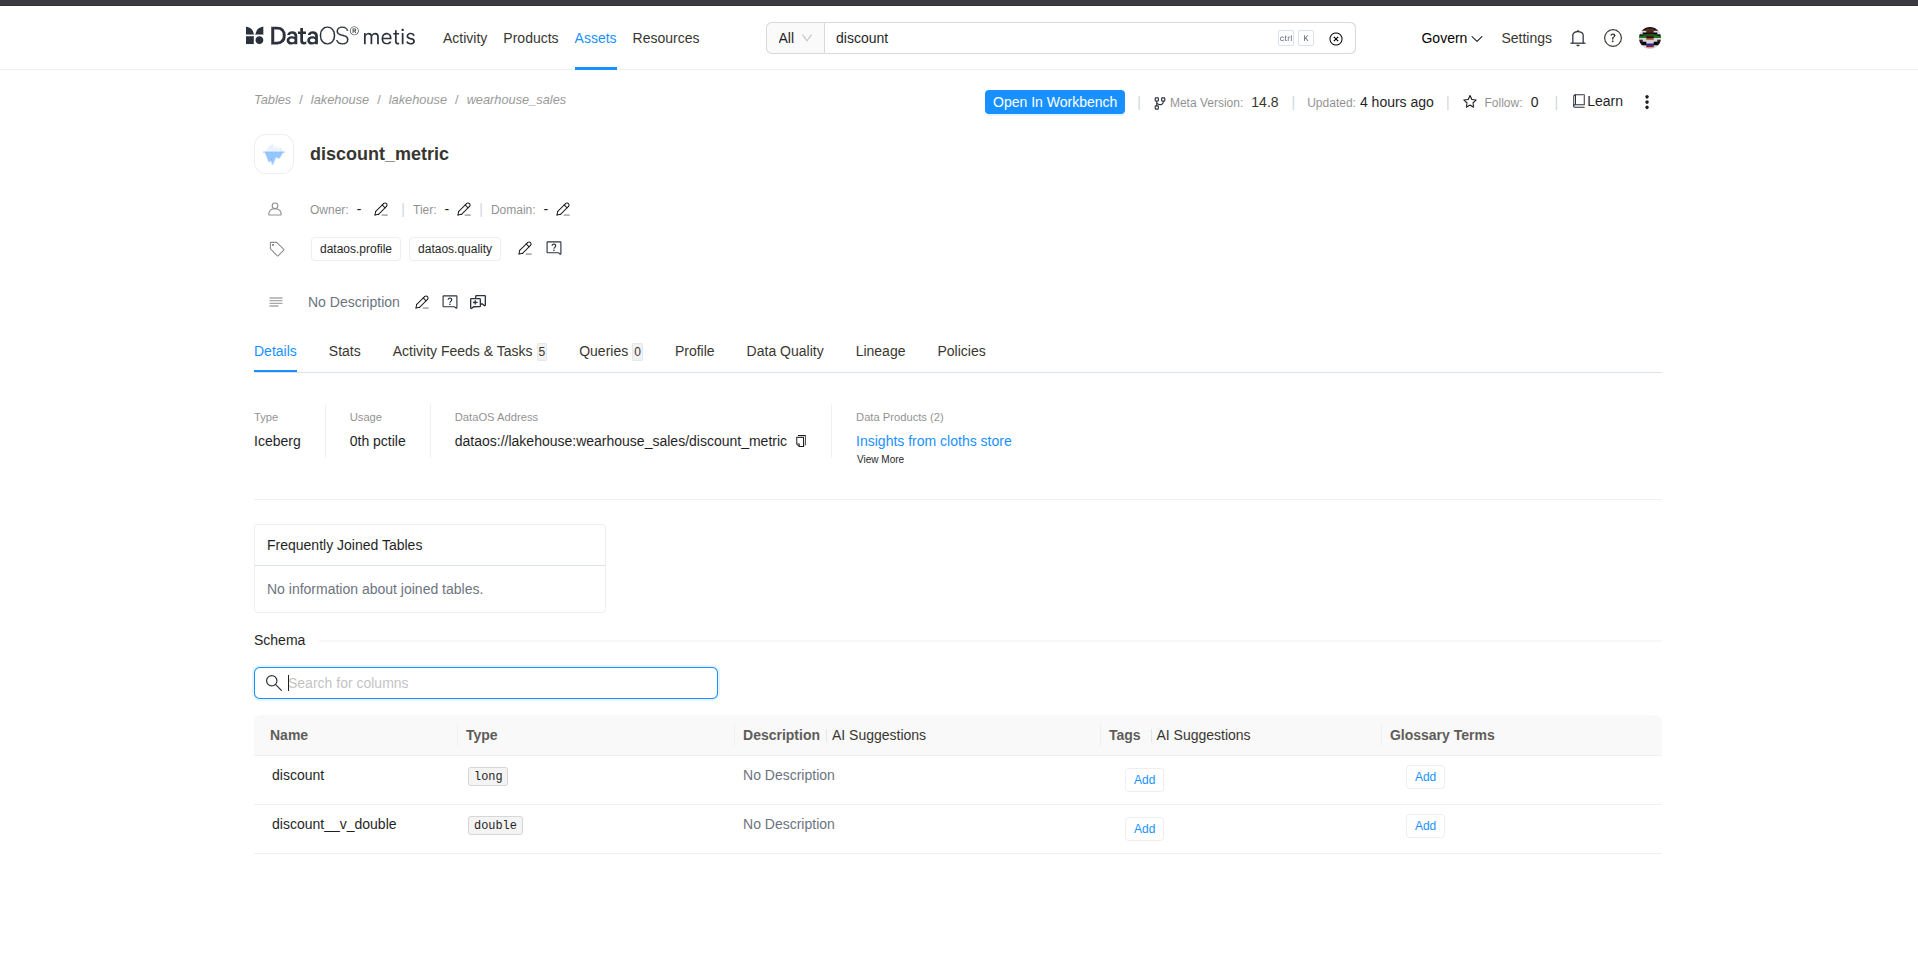Image resolution: width=1918 pixels, height=968 pixels.
Task: Open the Data Quality tab
Action: pyautogui.click(x=784, y=351)
